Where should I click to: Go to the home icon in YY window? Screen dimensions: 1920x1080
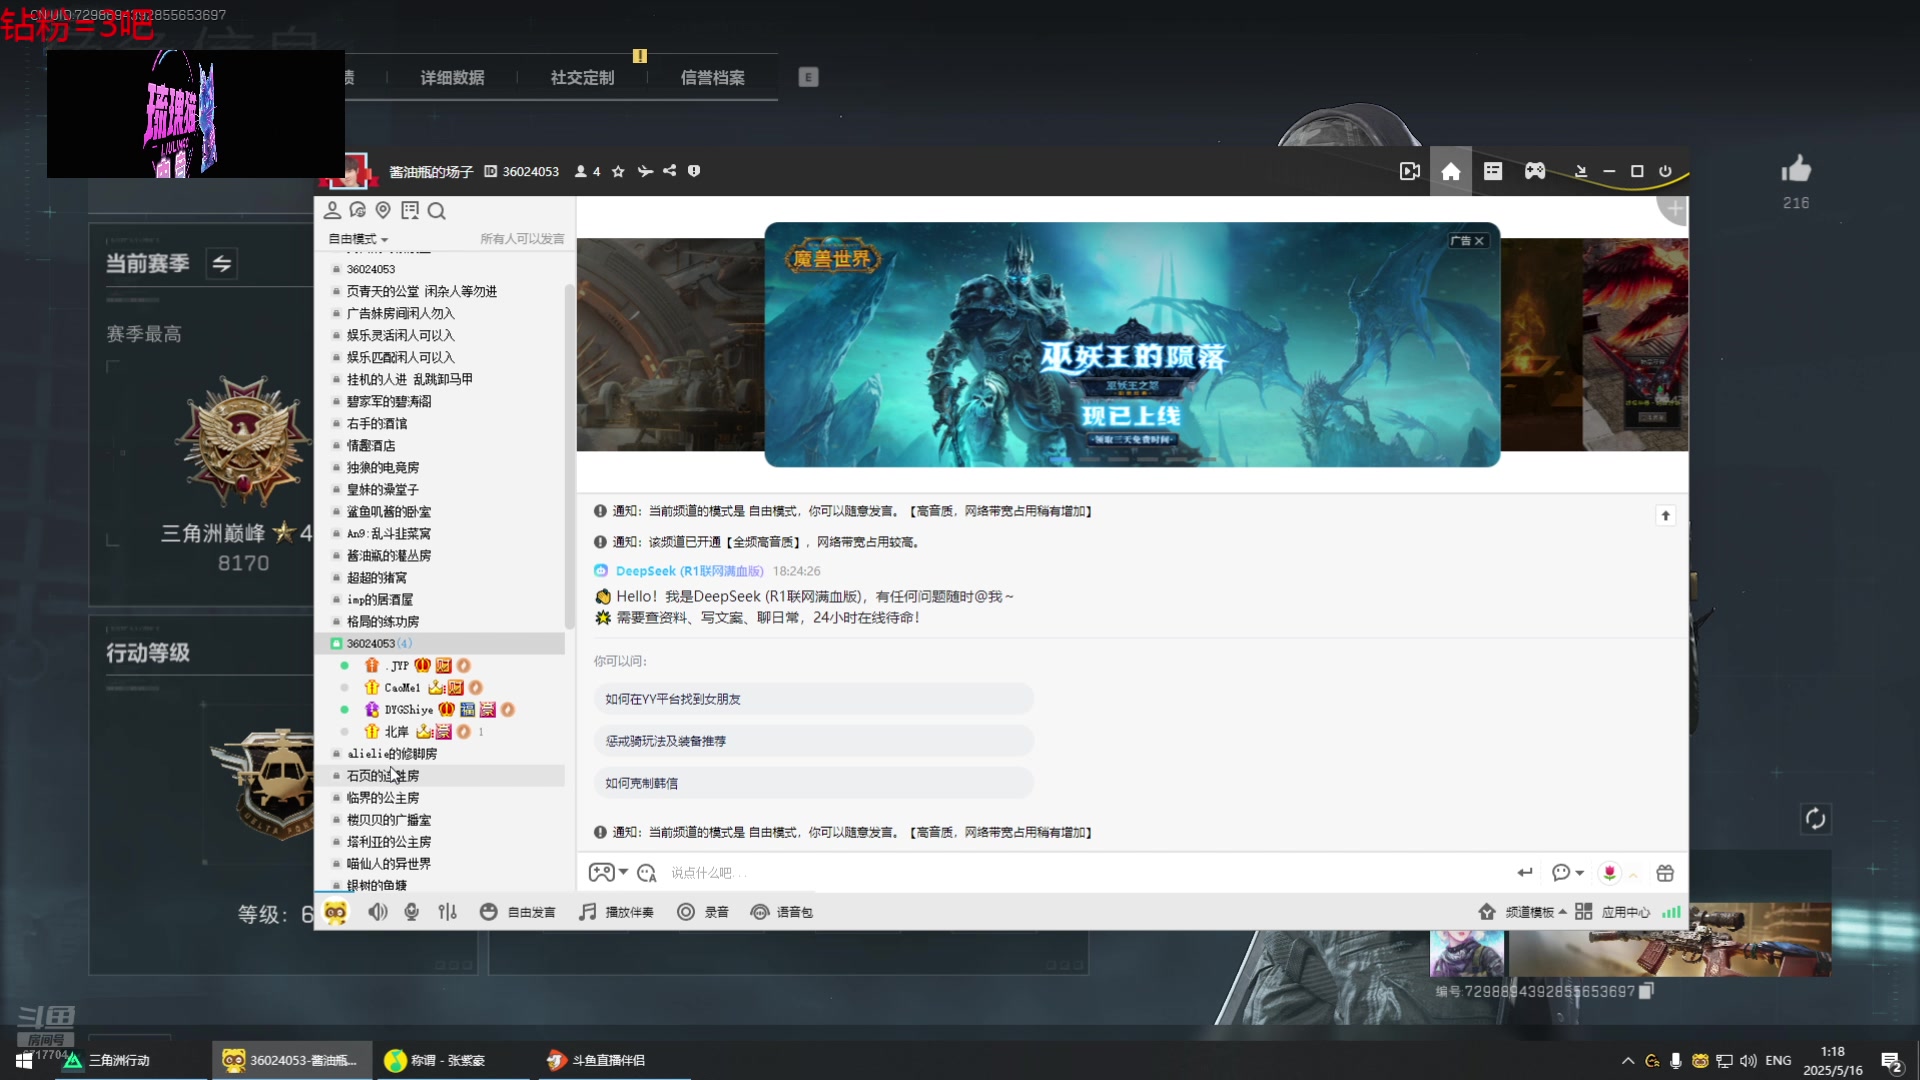(1450, 171)
